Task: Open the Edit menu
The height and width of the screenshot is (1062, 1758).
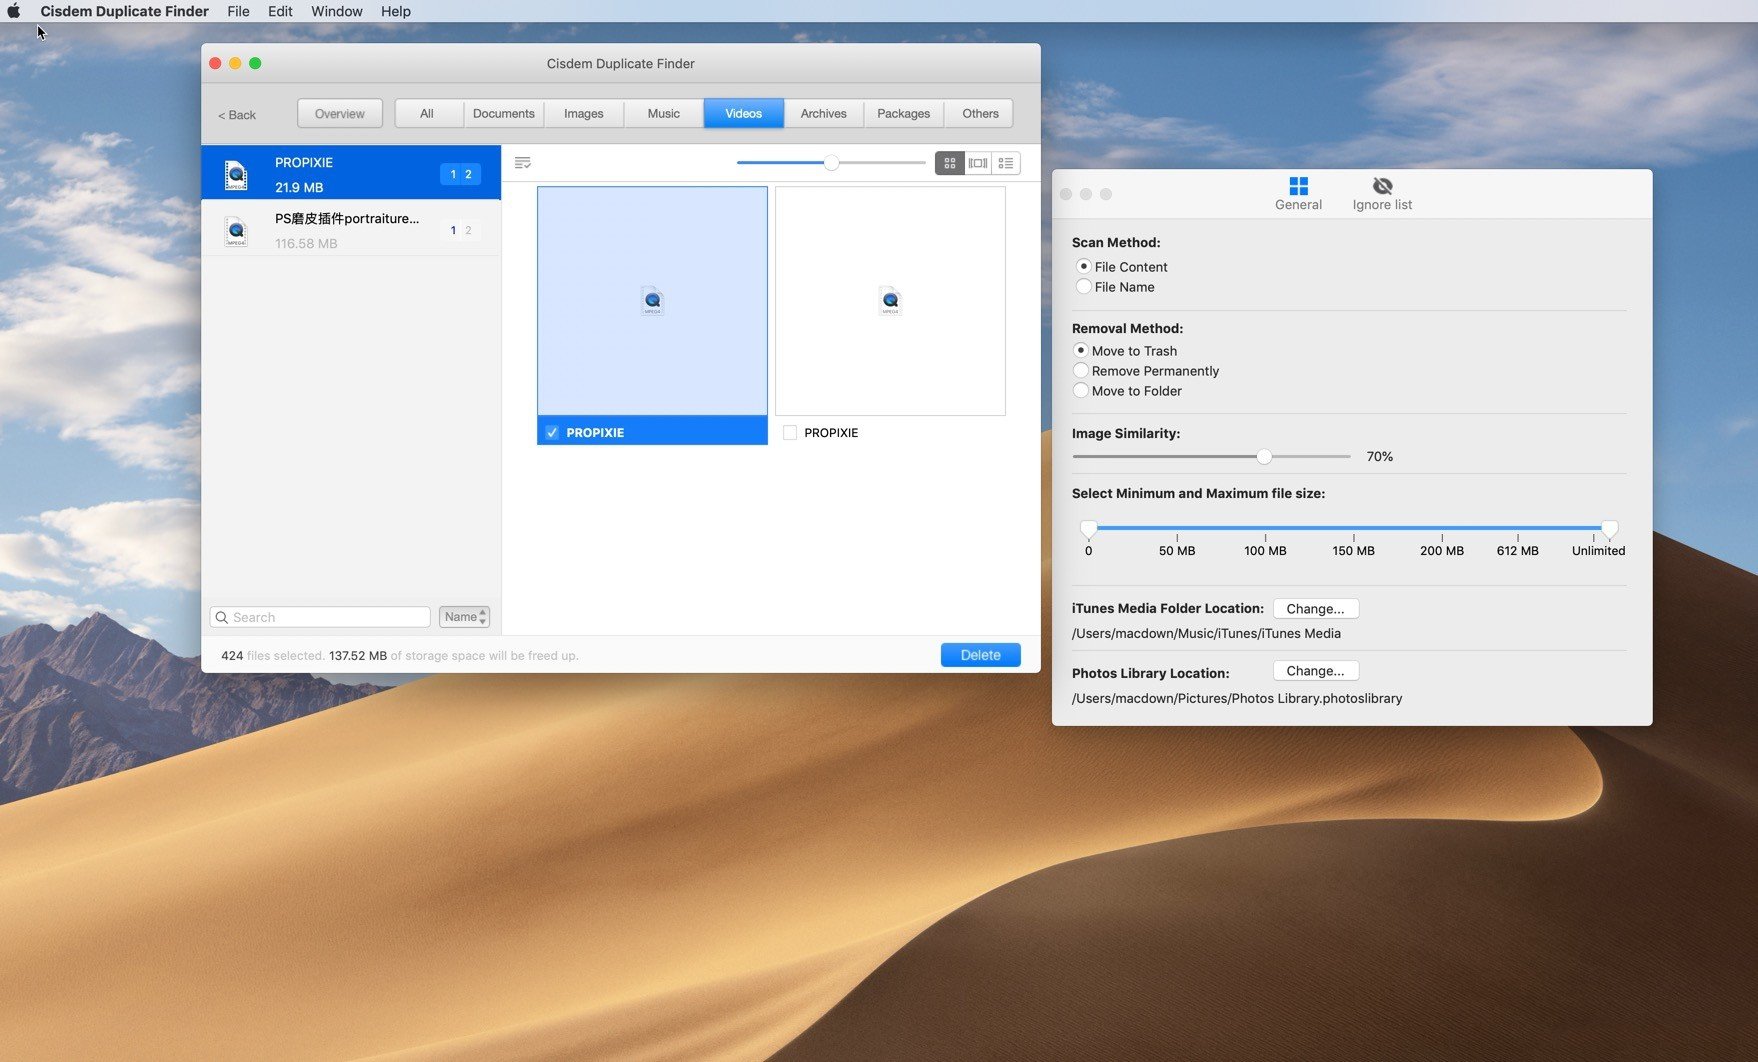Action: pyautogui.click(x=280, y=11)
